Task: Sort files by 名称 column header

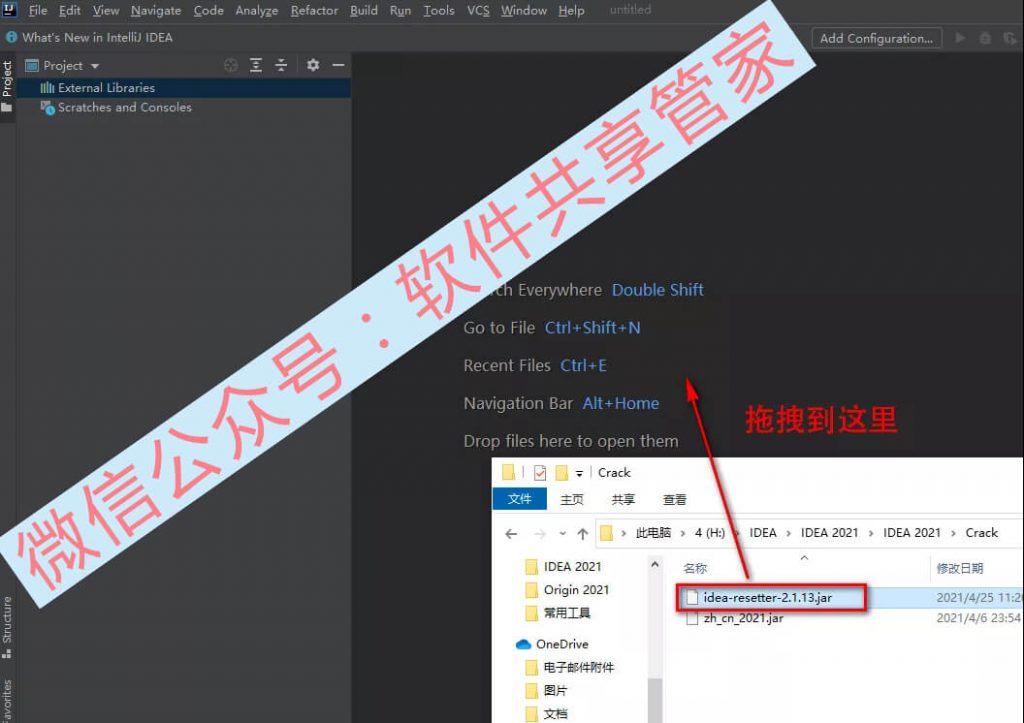Action: tap(695, 568)
